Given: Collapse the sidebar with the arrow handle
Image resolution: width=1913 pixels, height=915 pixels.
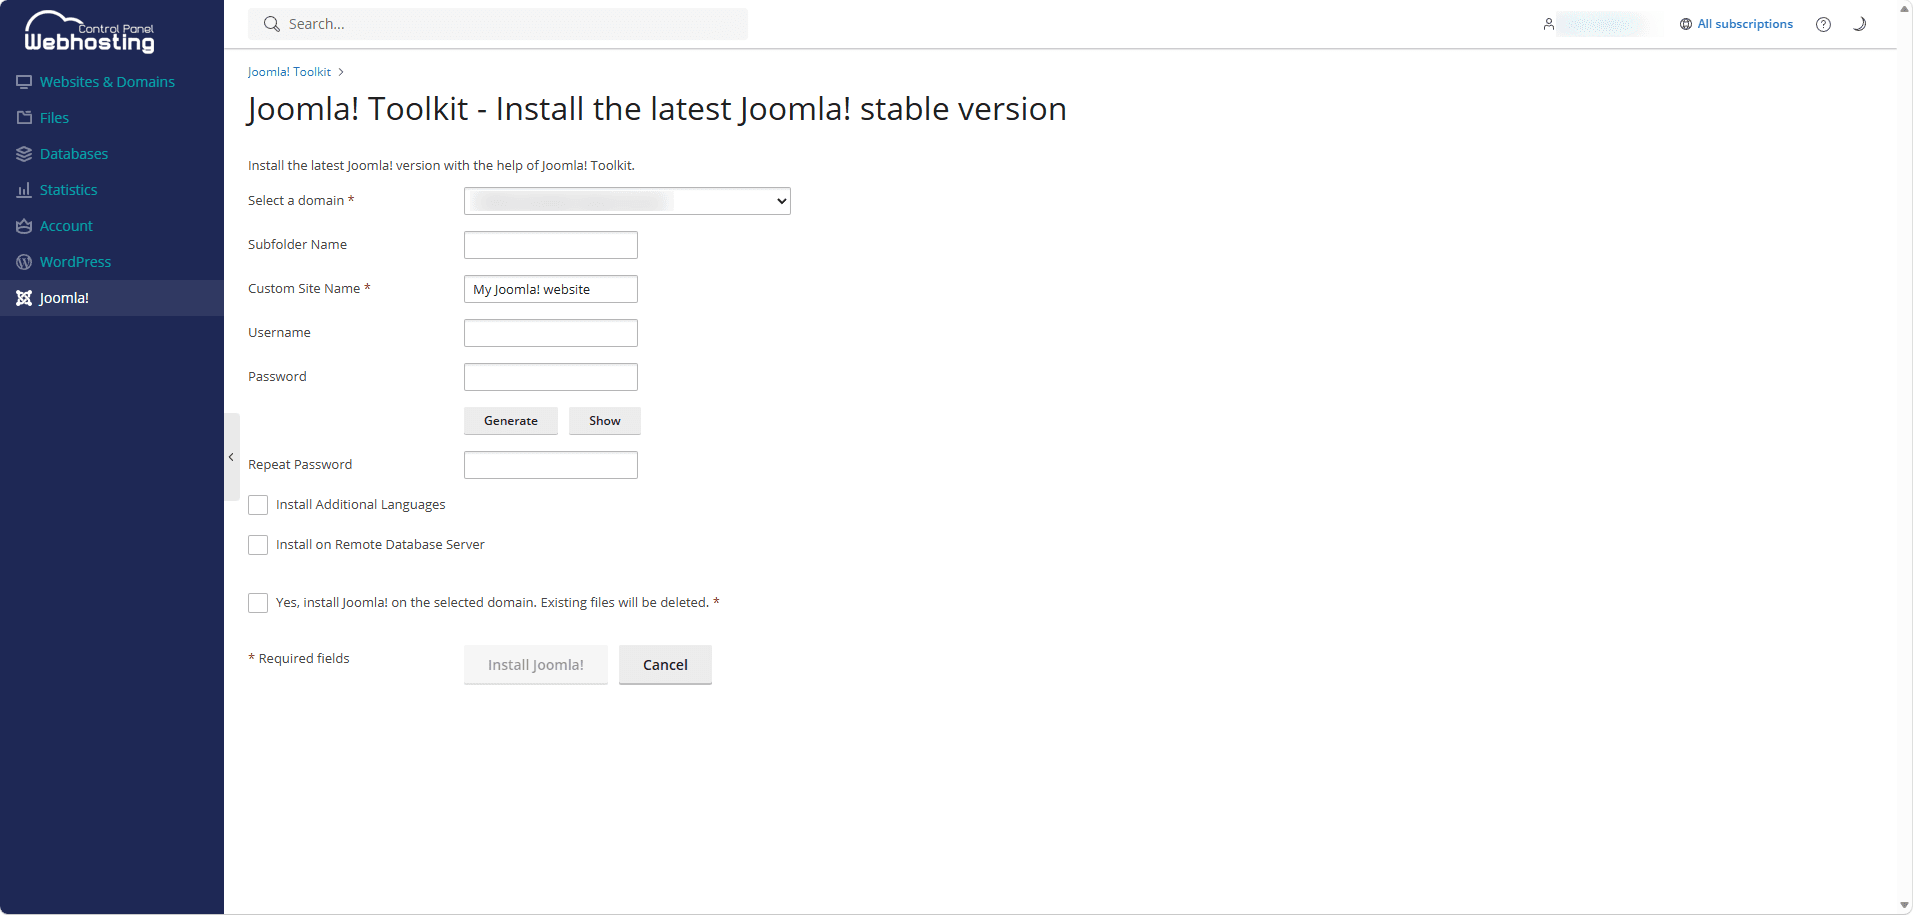Looking at the screenshot, I should [231, 457].
